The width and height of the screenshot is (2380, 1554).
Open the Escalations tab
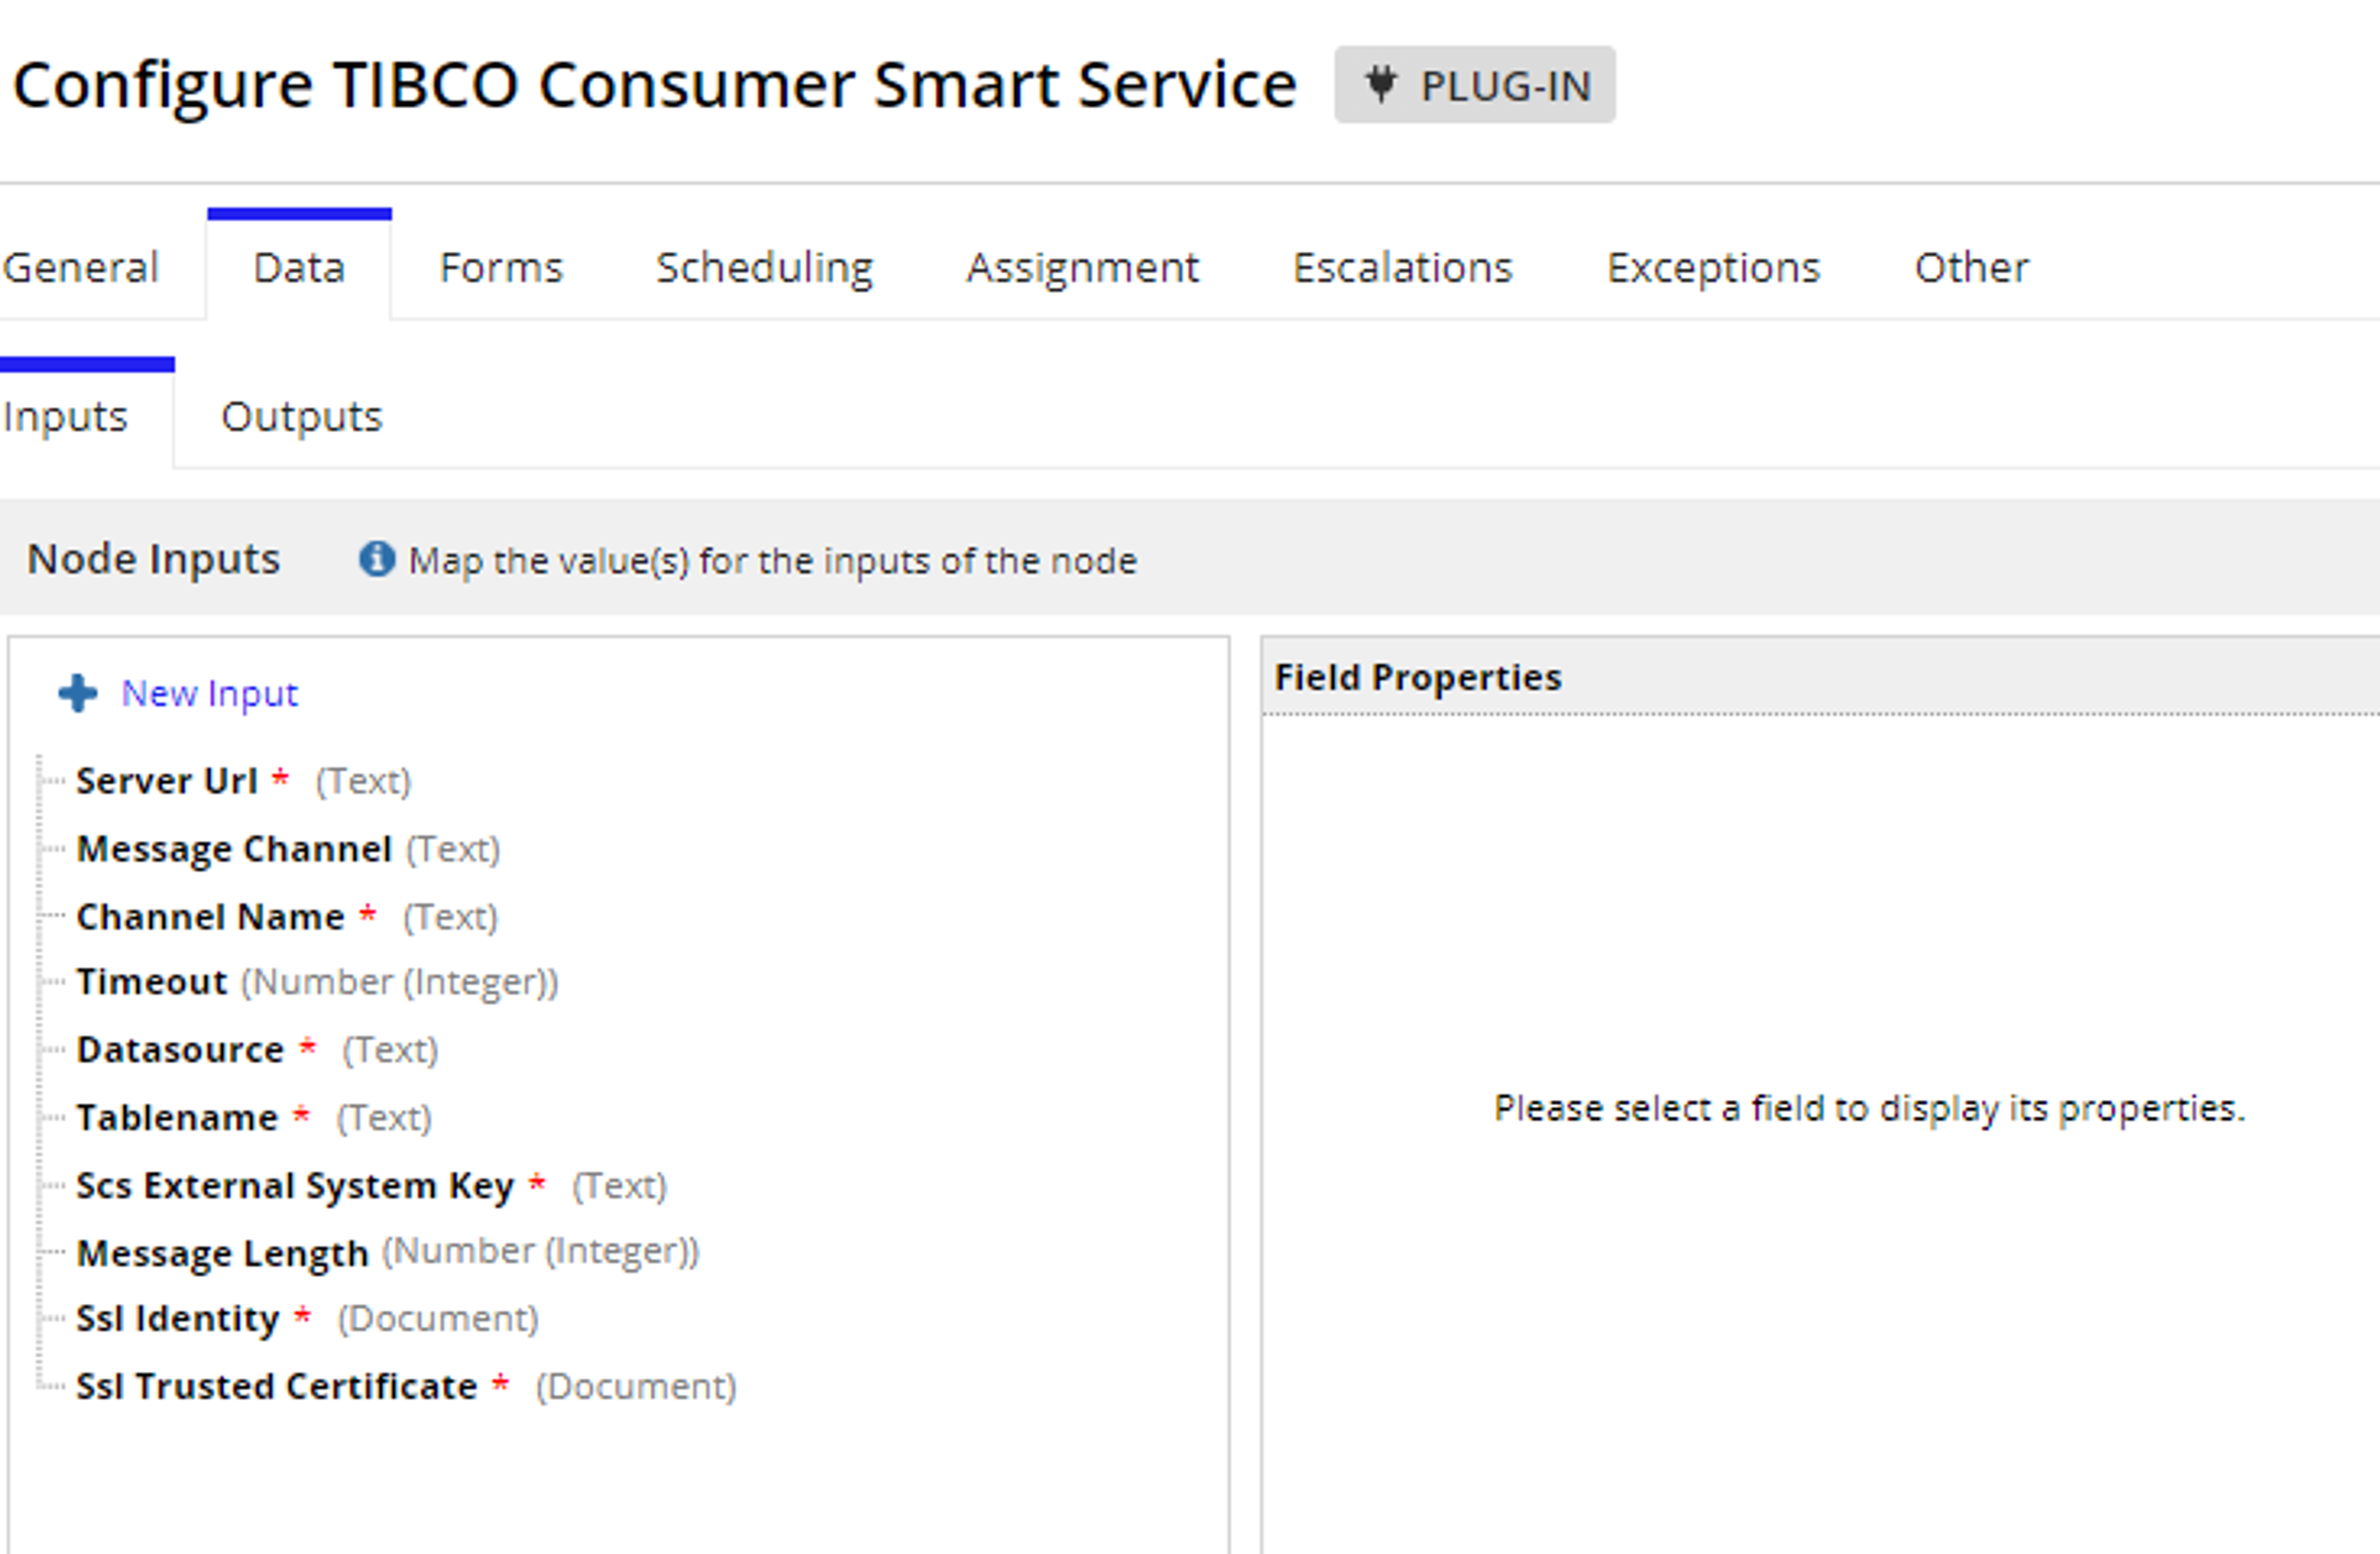(1403, 268)
